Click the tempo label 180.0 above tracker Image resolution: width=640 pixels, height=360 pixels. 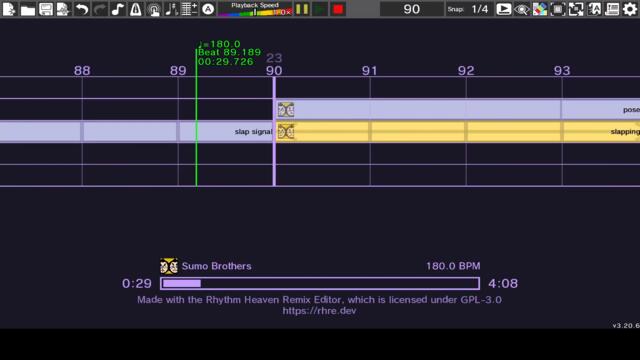pos(220,44)
